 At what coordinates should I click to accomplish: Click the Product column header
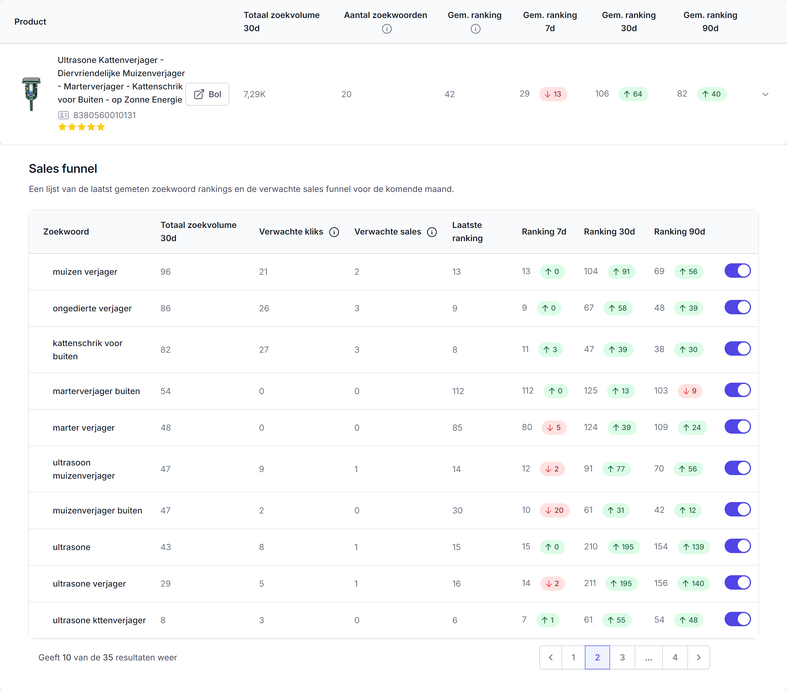tap(30, 22)
